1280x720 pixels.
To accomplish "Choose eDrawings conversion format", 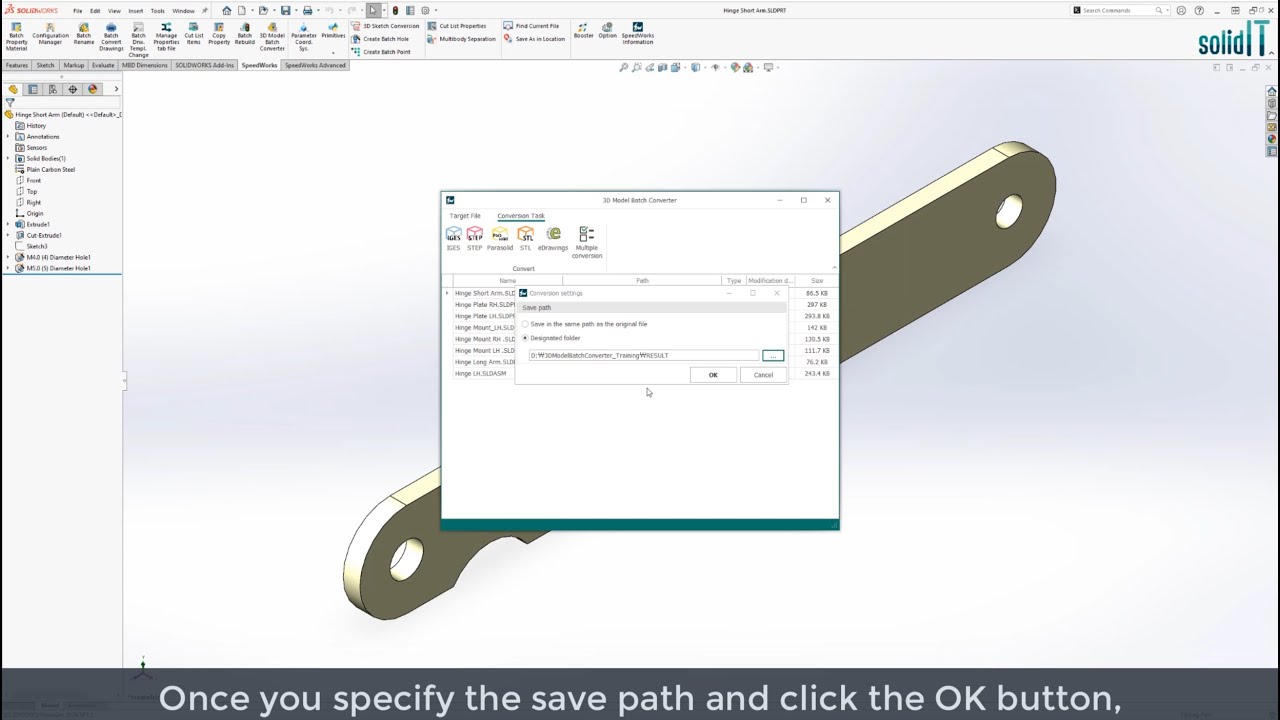I will tap(553, 239).
